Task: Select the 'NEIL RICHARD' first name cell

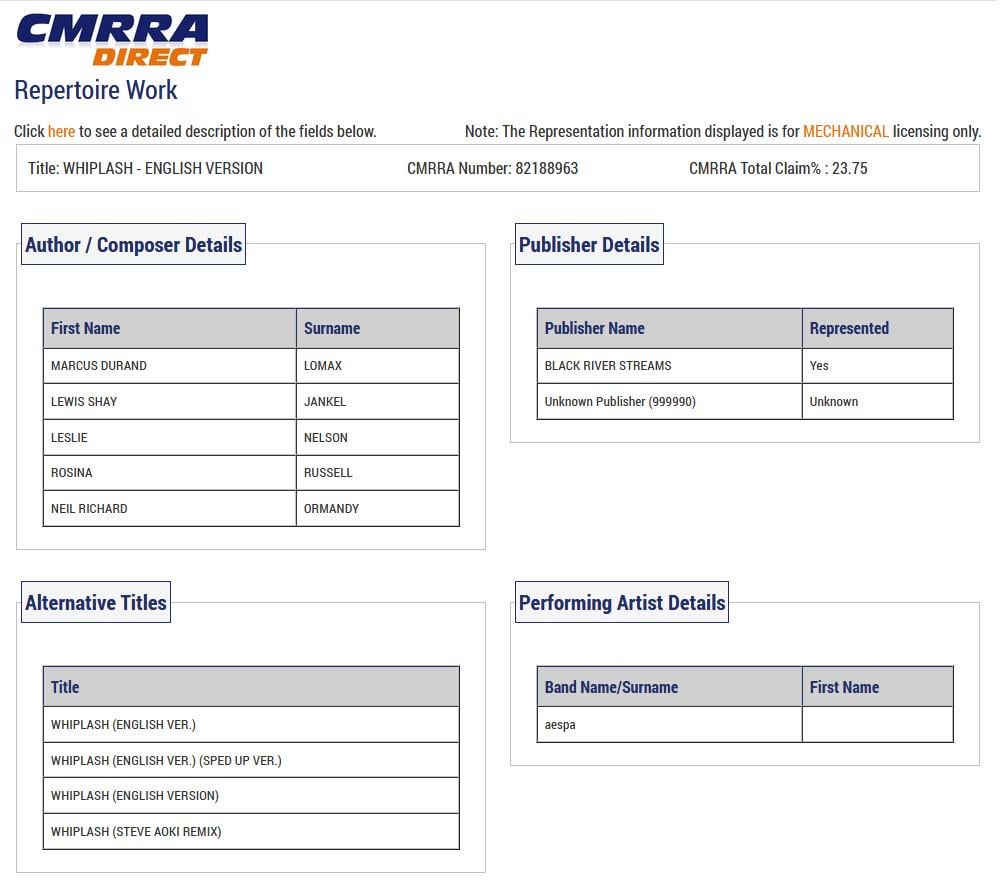Action: (x=170, y=509)
